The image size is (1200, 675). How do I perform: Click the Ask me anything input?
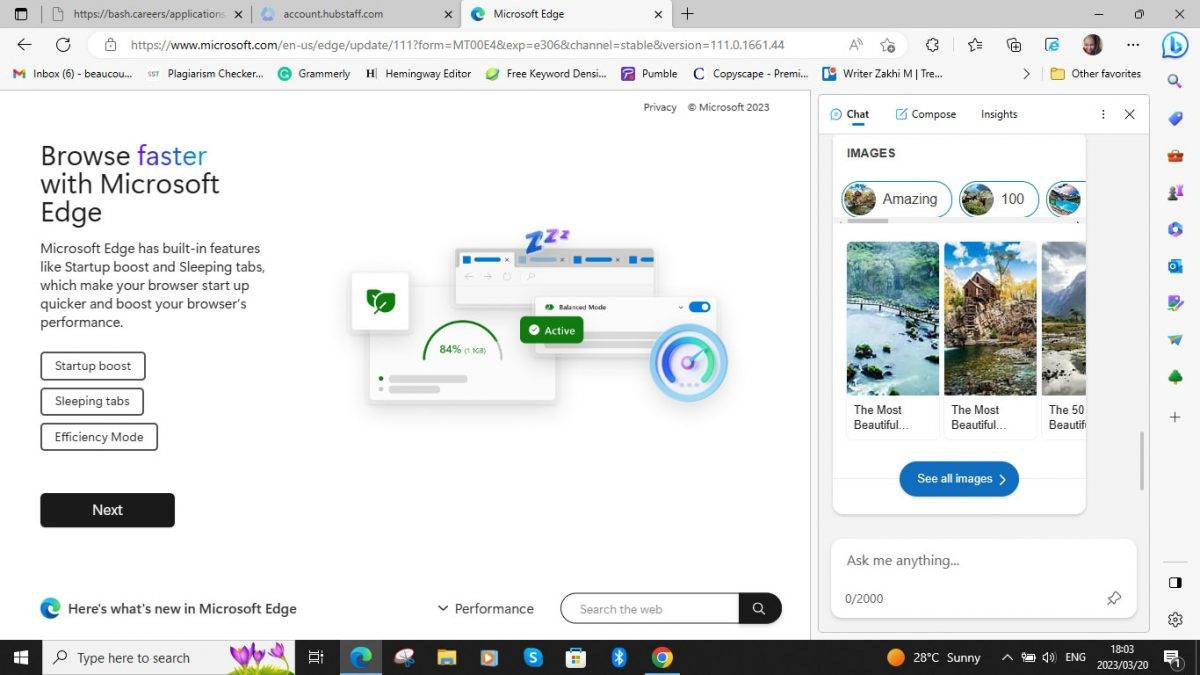[x=984, y=561]
